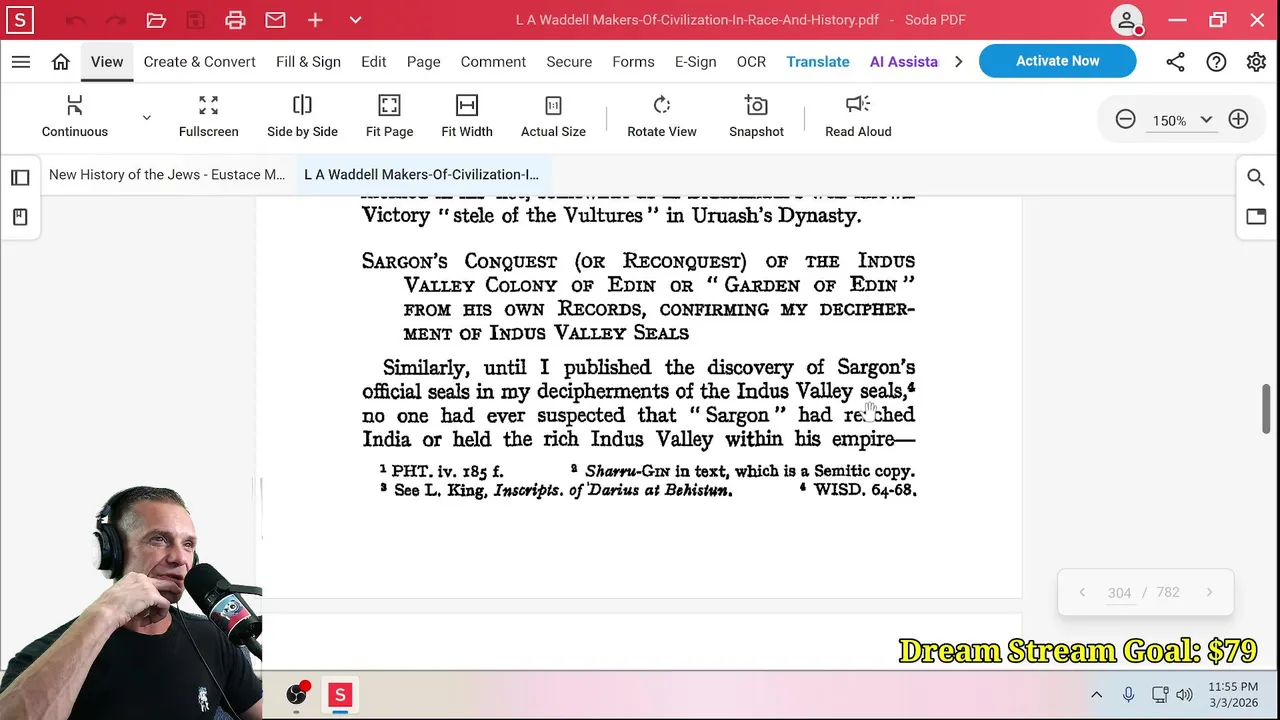This screenshot has width=1280, height=720.
Task: Email the document via envelope icon
Action: coord(275,20)
